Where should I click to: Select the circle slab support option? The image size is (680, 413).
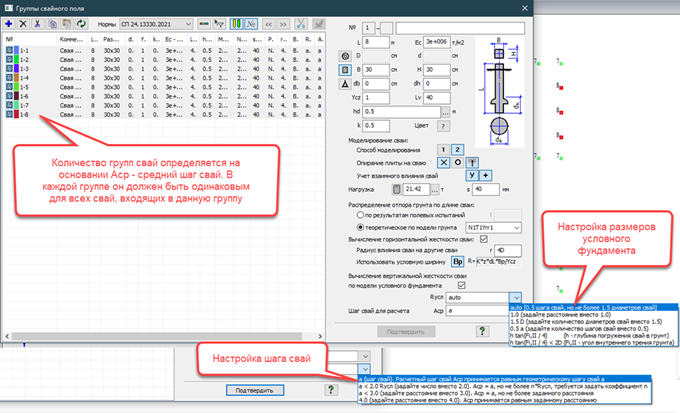coord(458,163)
